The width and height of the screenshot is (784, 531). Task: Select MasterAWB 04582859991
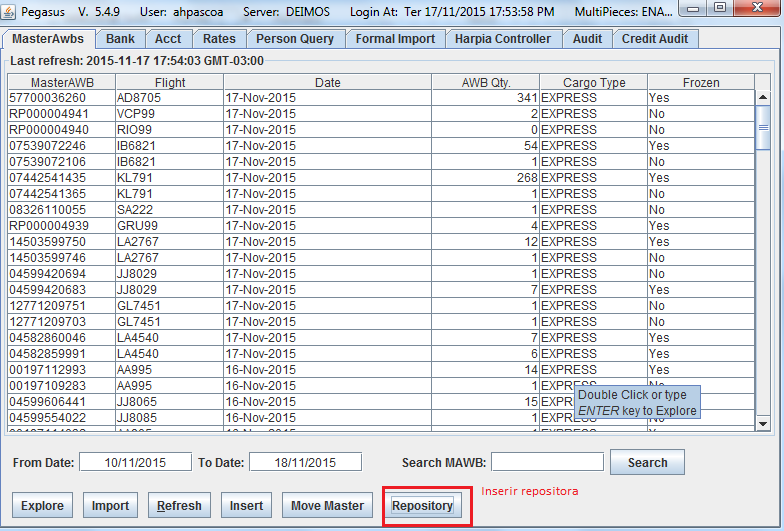tap(62, 354)
